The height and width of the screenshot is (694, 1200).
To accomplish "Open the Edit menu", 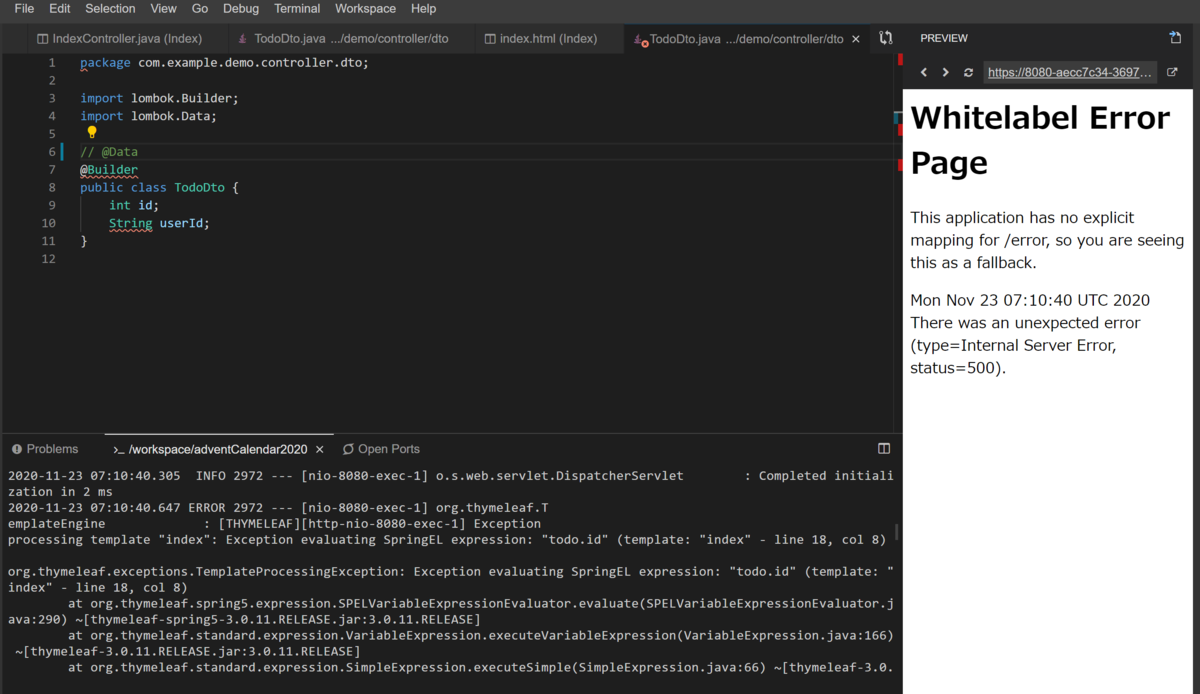I will coord(60,9).
